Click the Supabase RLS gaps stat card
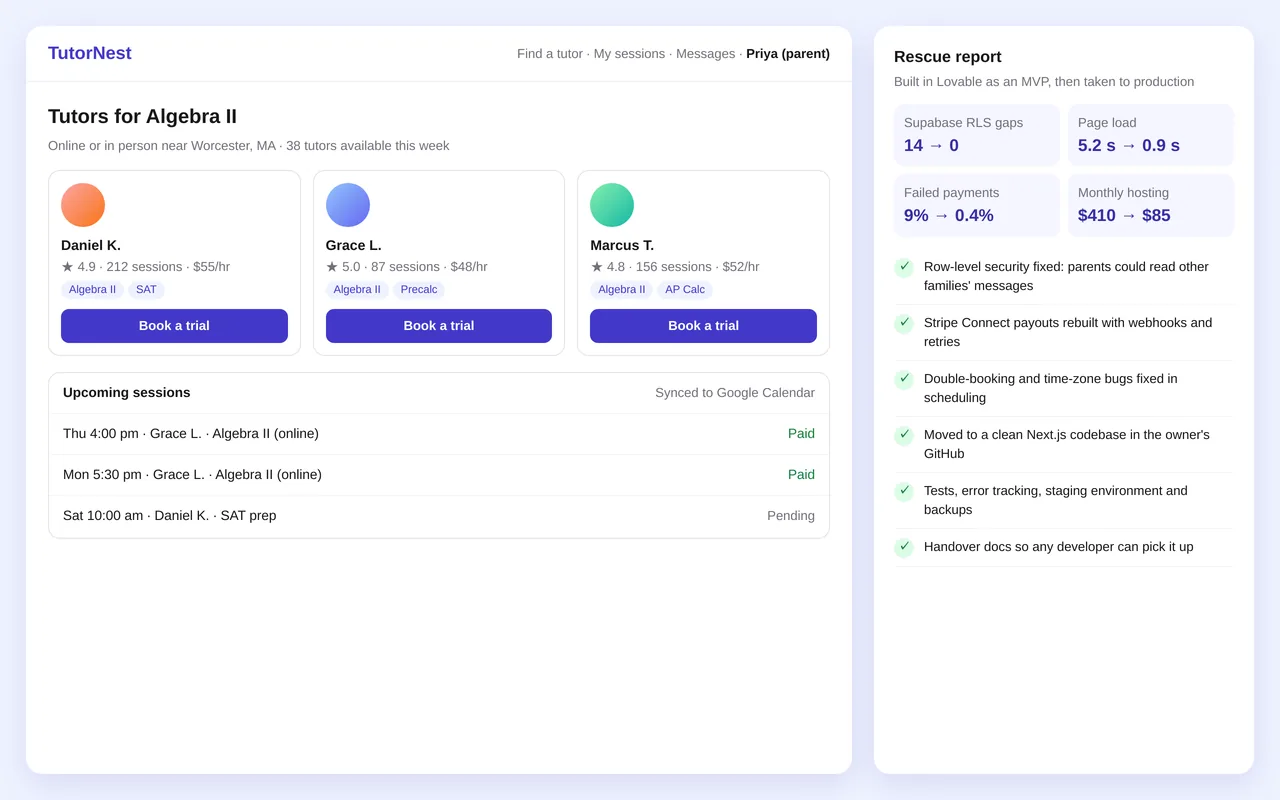Image resolution: width=1280 pixels, height=800 pixels. tap(977, 135)
